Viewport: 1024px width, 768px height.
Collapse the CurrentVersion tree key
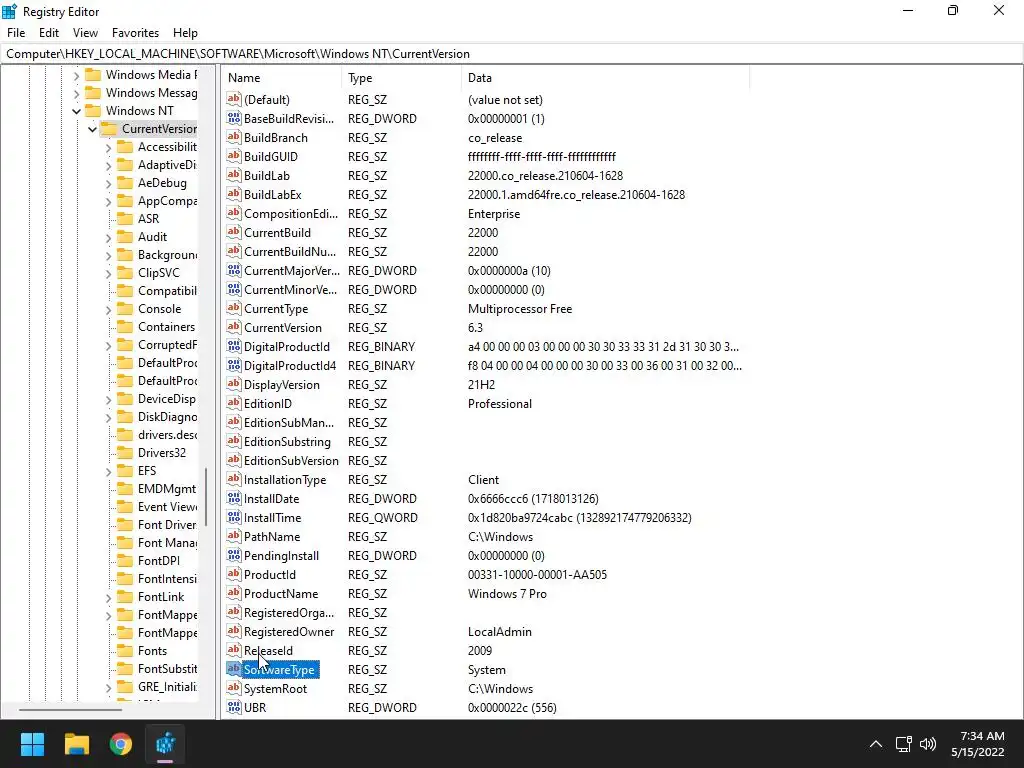click(92, 129)
